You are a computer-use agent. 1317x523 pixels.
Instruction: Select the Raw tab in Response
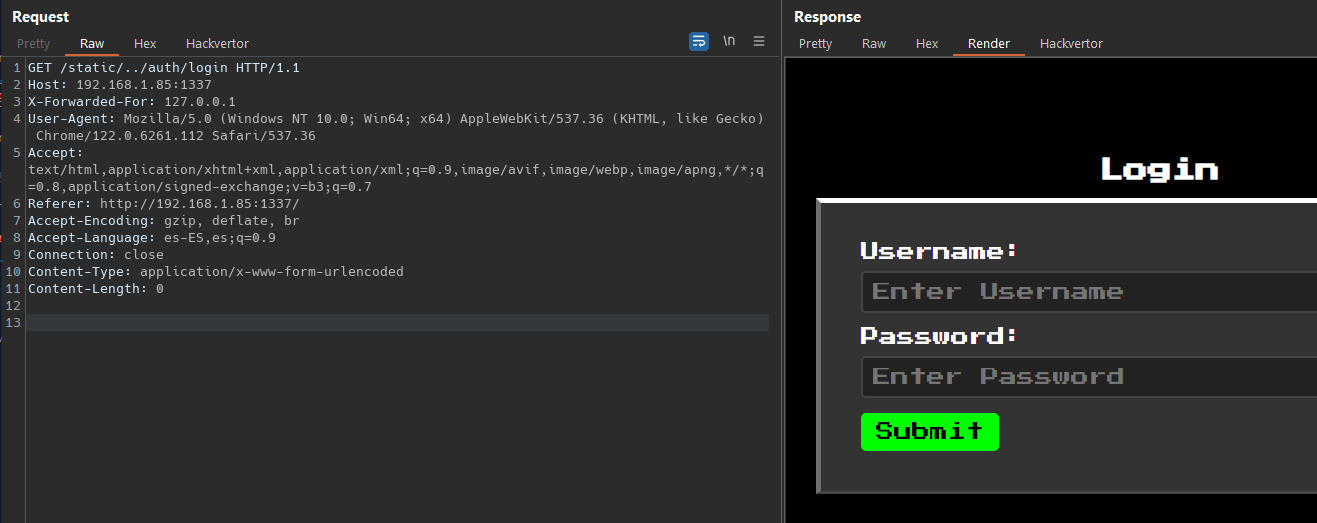[874, 44]
